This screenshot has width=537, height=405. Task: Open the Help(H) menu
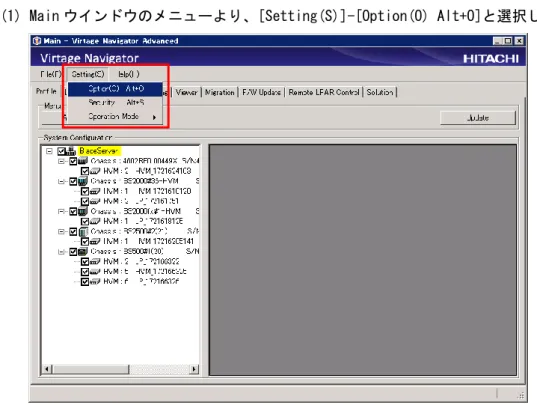(x=129, y=74)
